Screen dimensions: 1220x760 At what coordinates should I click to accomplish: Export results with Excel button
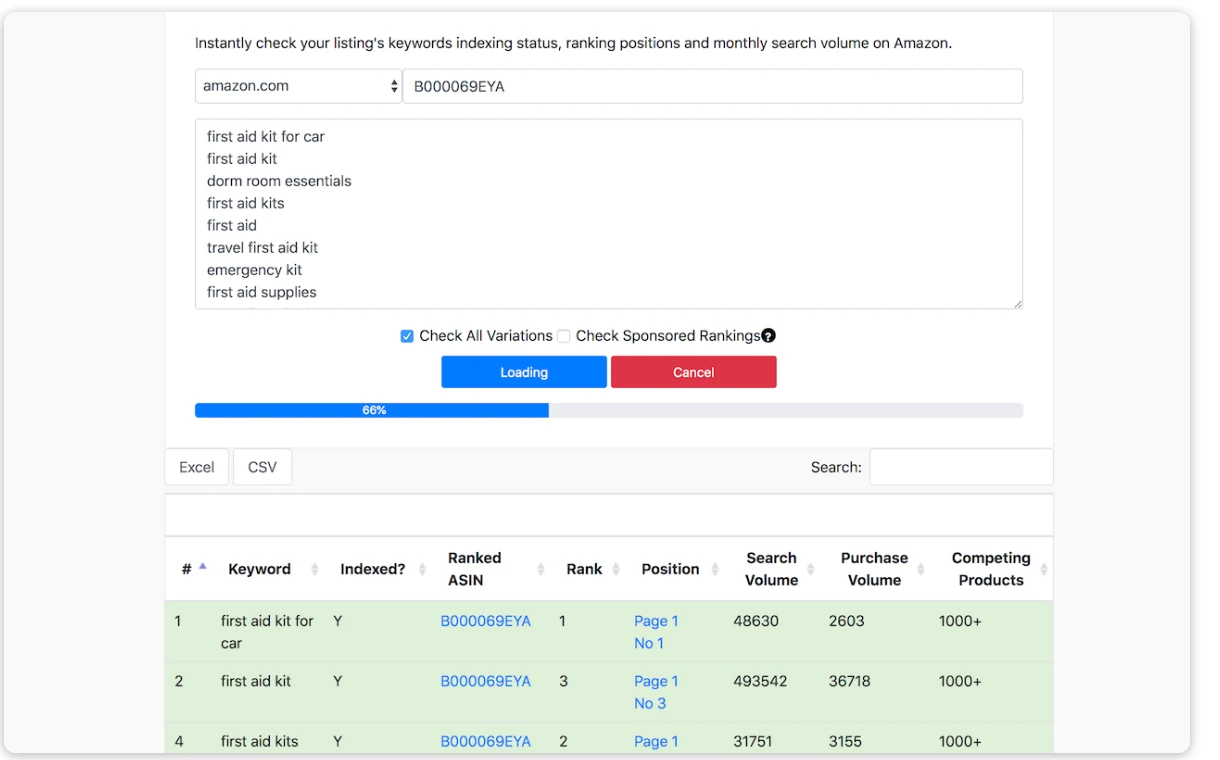click(x=197, y=467)
